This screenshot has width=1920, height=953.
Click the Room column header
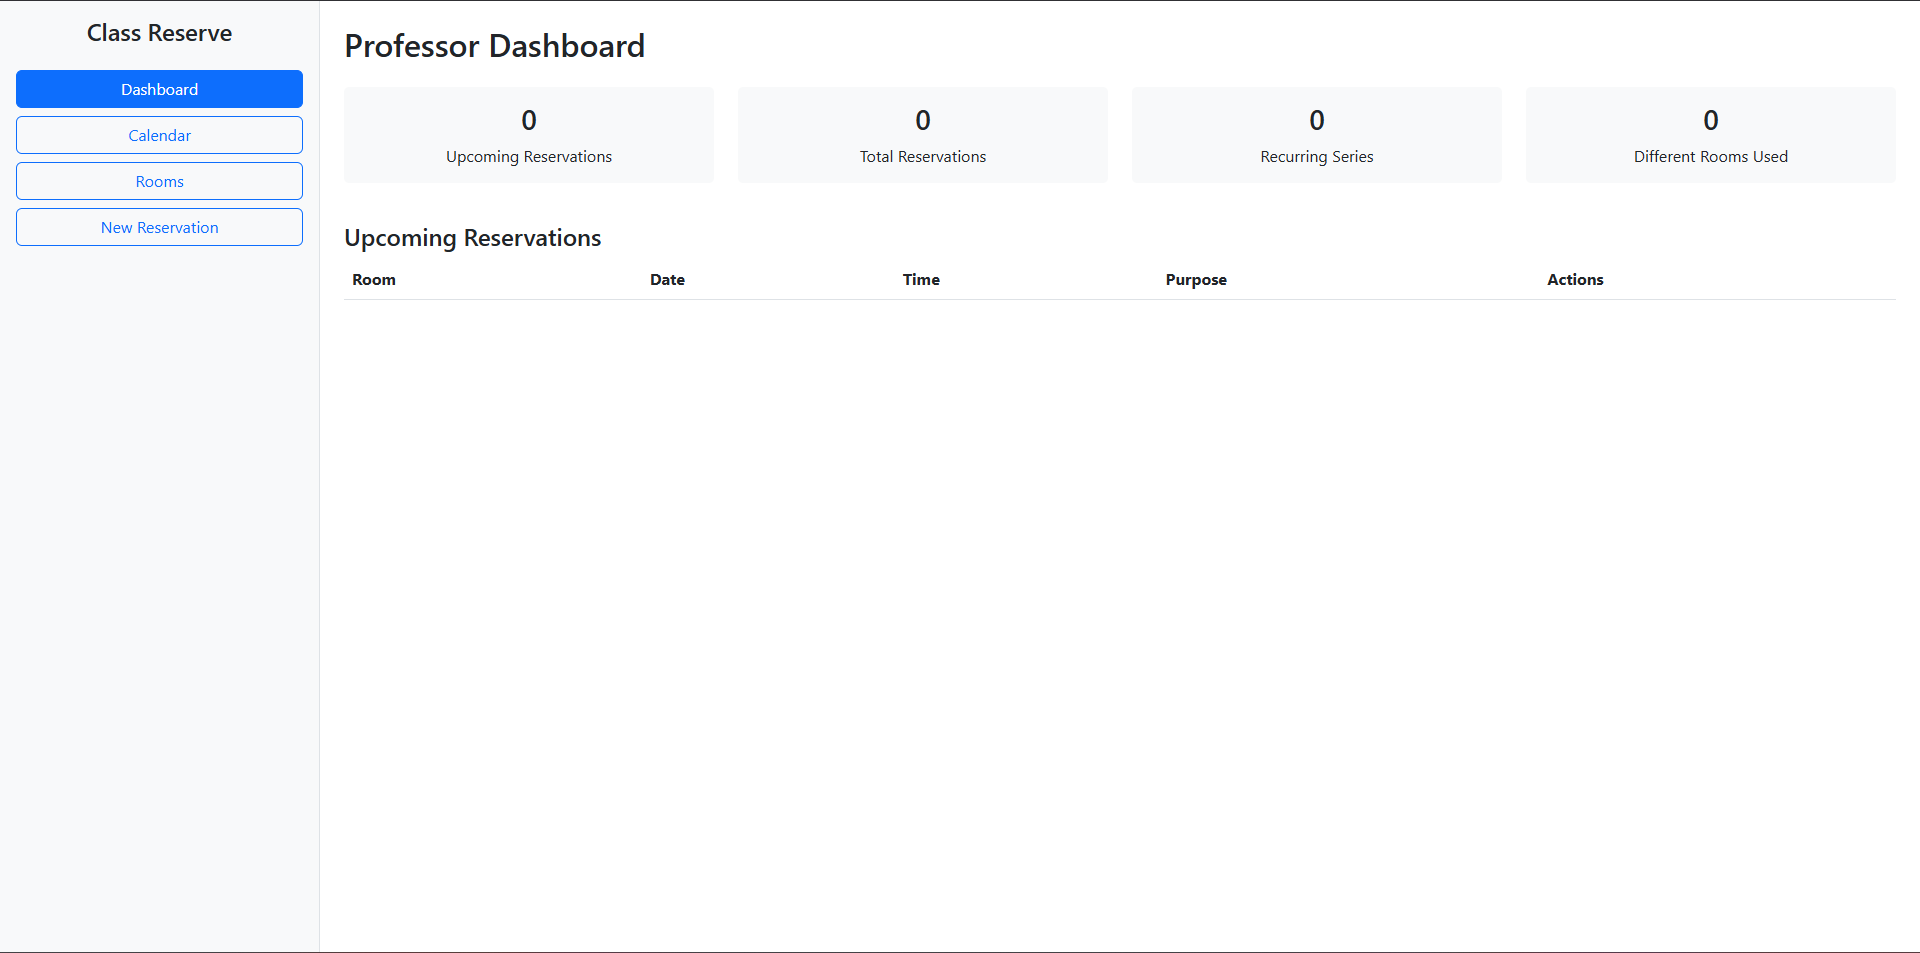click(374, 280)
